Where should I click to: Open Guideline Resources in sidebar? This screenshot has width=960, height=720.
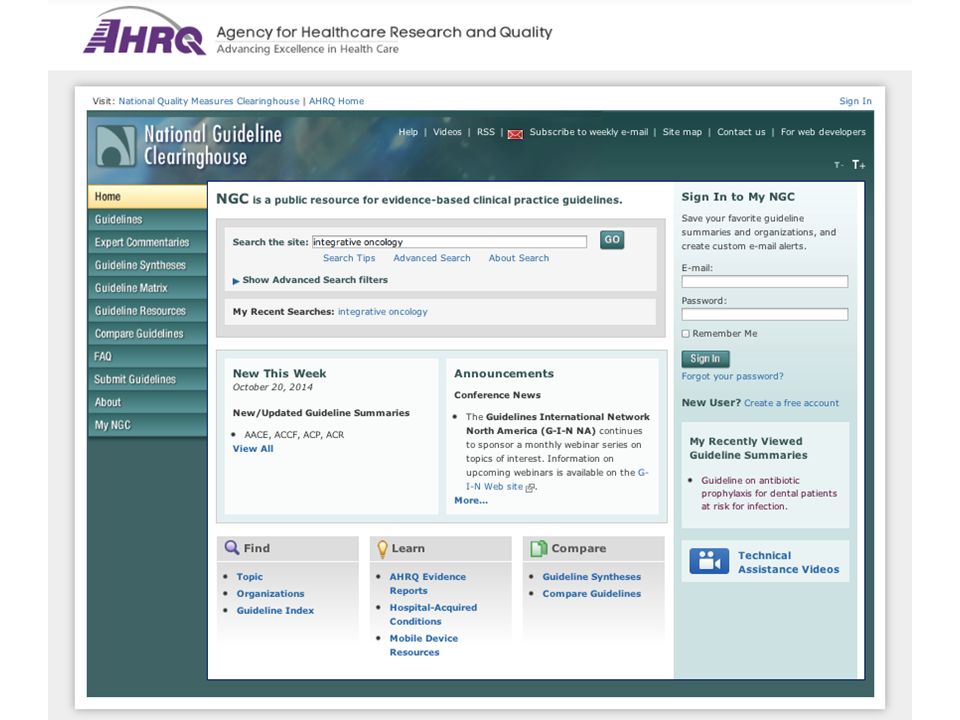(147, 311)
